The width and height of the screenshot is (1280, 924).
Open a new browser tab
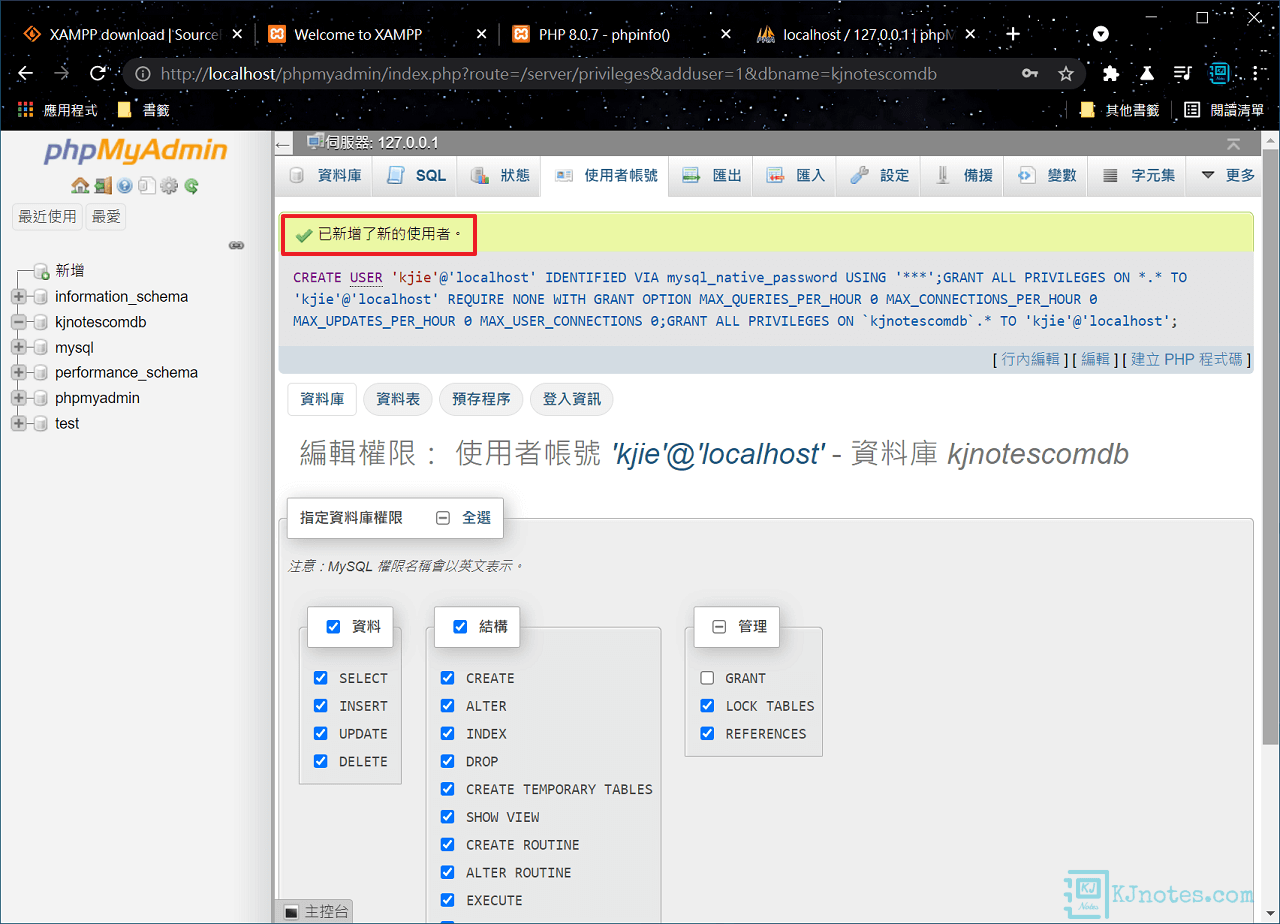click(1013, 34)
